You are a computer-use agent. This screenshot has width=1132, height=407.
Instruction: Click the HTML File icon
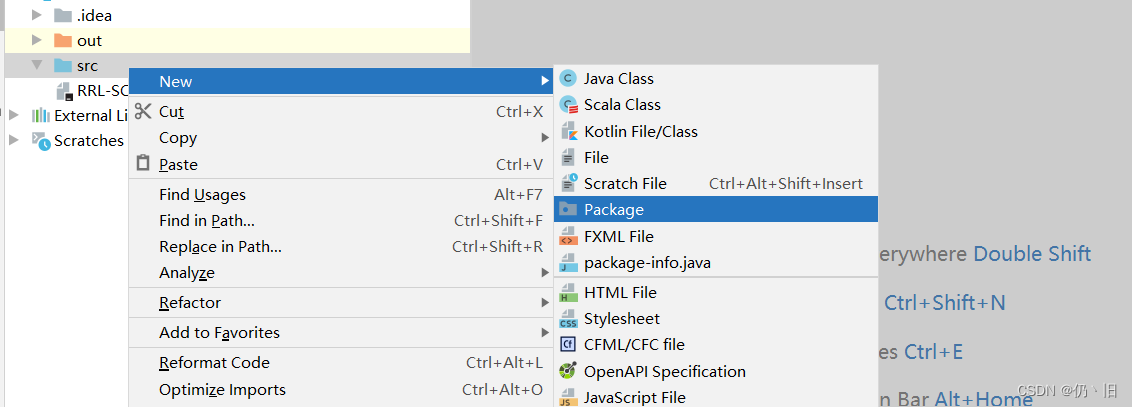tap(569, 292)
